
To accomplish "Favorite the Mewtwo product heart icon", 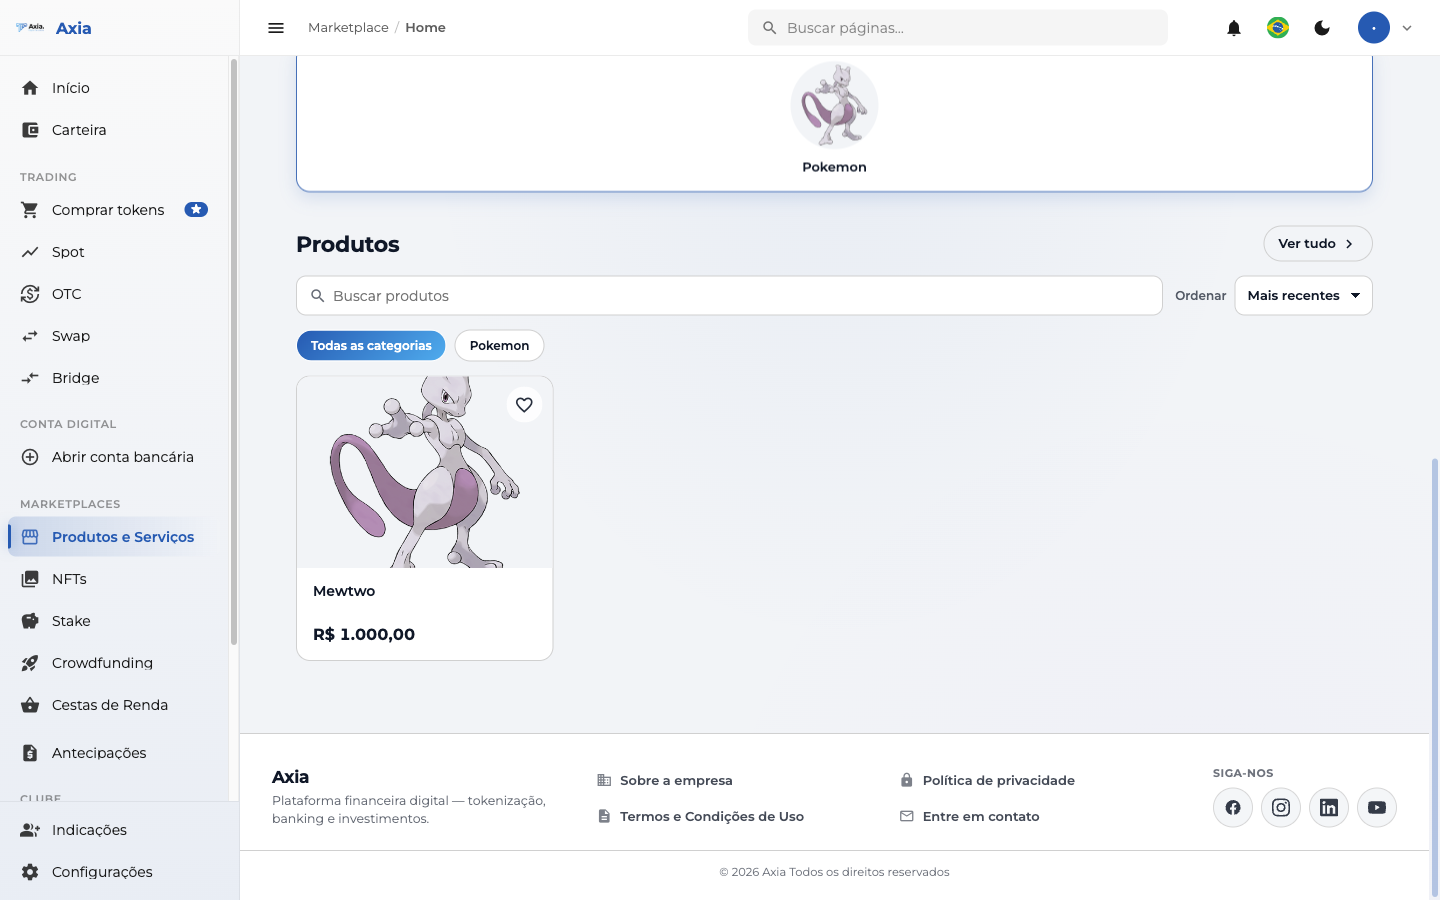I will tap(524, 405).
